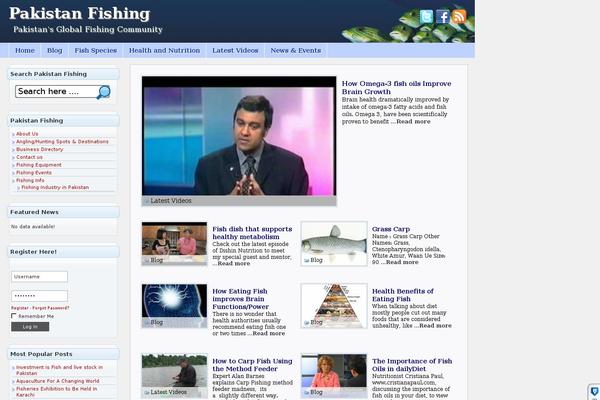Click the carp fishing video thumbnail
Image resolution: width=600 pixels, height=400 pixels.
[174, 376]
